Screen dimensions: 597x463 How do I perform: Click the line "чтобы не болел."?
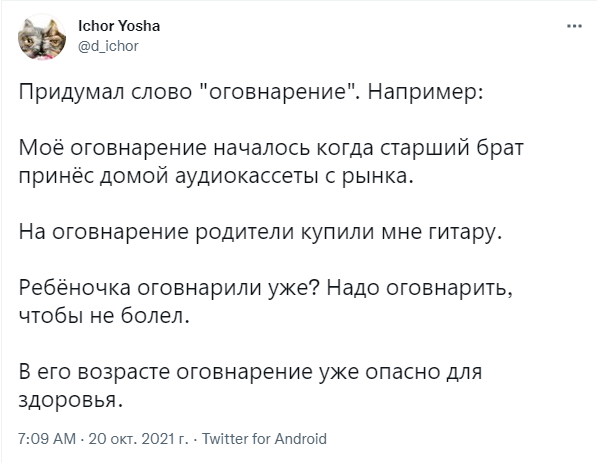(104, 316)
